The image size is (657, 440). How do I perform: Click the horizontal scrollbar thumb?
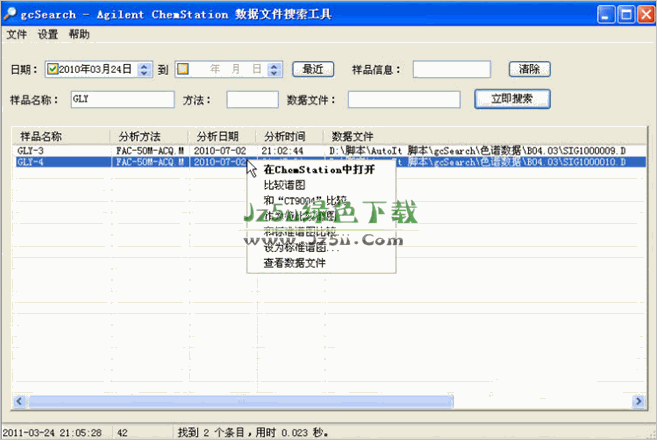pyautogui.click(x=241, y=401)
